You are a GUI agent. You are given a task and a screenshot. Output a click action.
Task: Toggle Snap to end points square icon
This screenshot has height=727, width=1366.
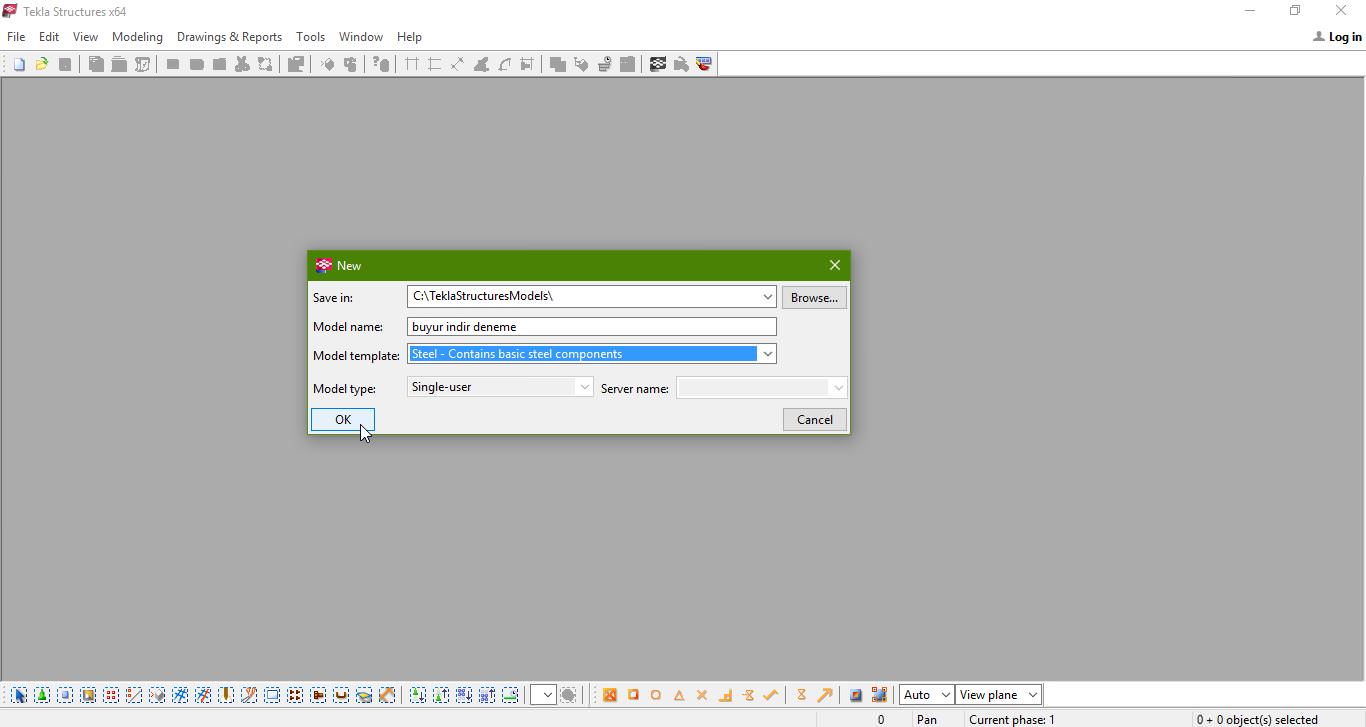click(633, 695)
